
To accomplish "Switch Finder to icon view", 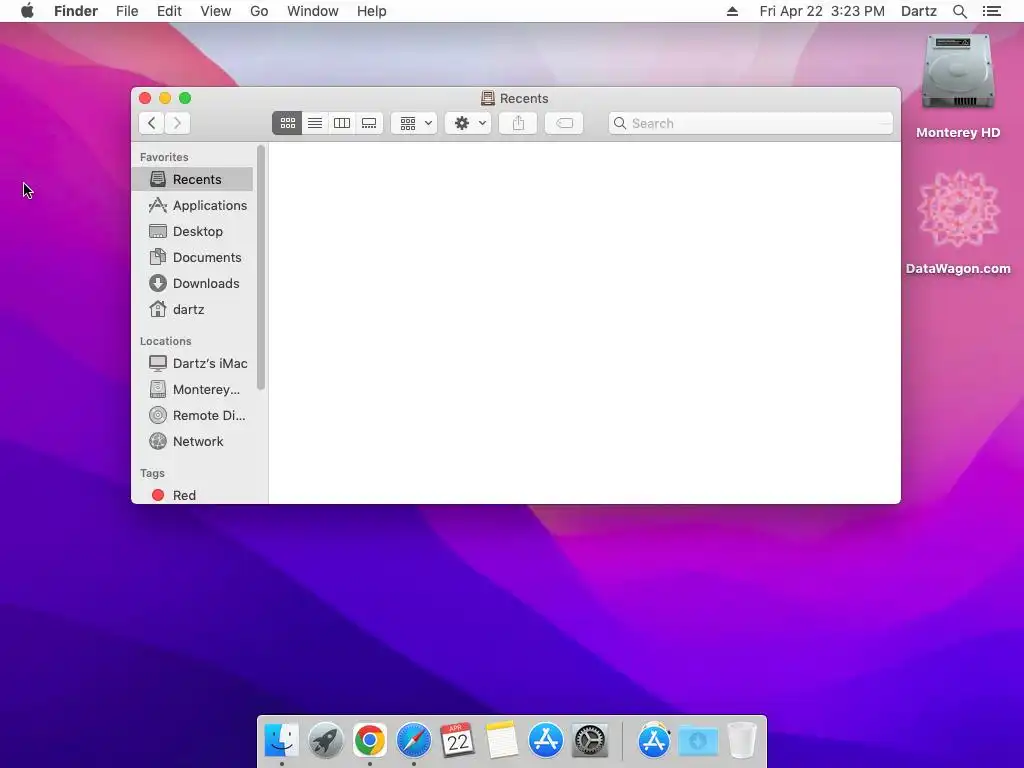I will [x=287, y=123].
